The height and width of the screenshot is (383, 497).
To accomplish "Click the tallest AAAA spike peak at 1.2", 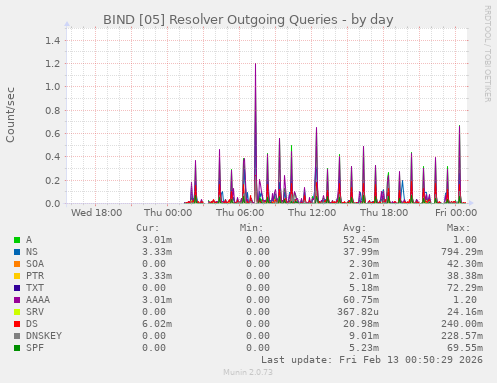I will click(x=255, y=64).
